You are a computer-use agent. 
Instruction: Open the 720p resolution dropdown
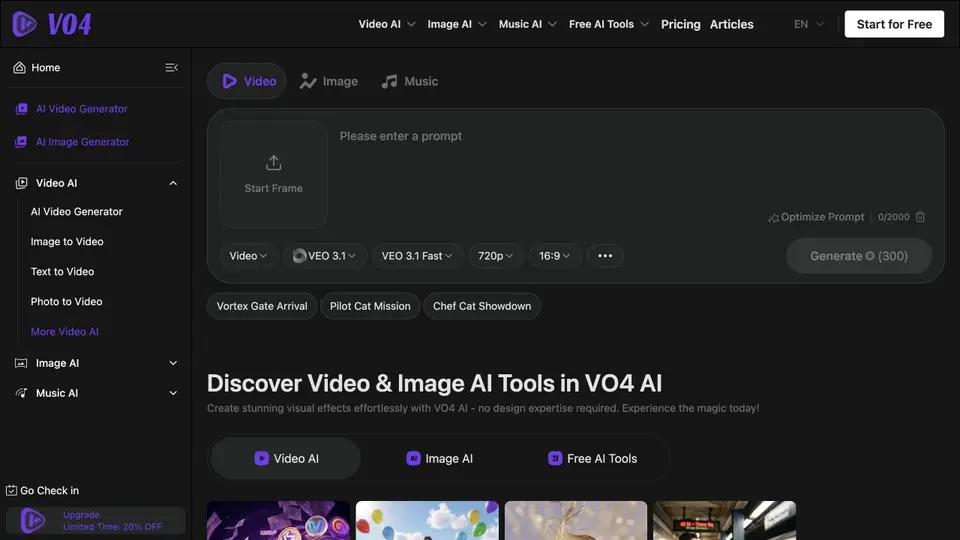point(495,256)
